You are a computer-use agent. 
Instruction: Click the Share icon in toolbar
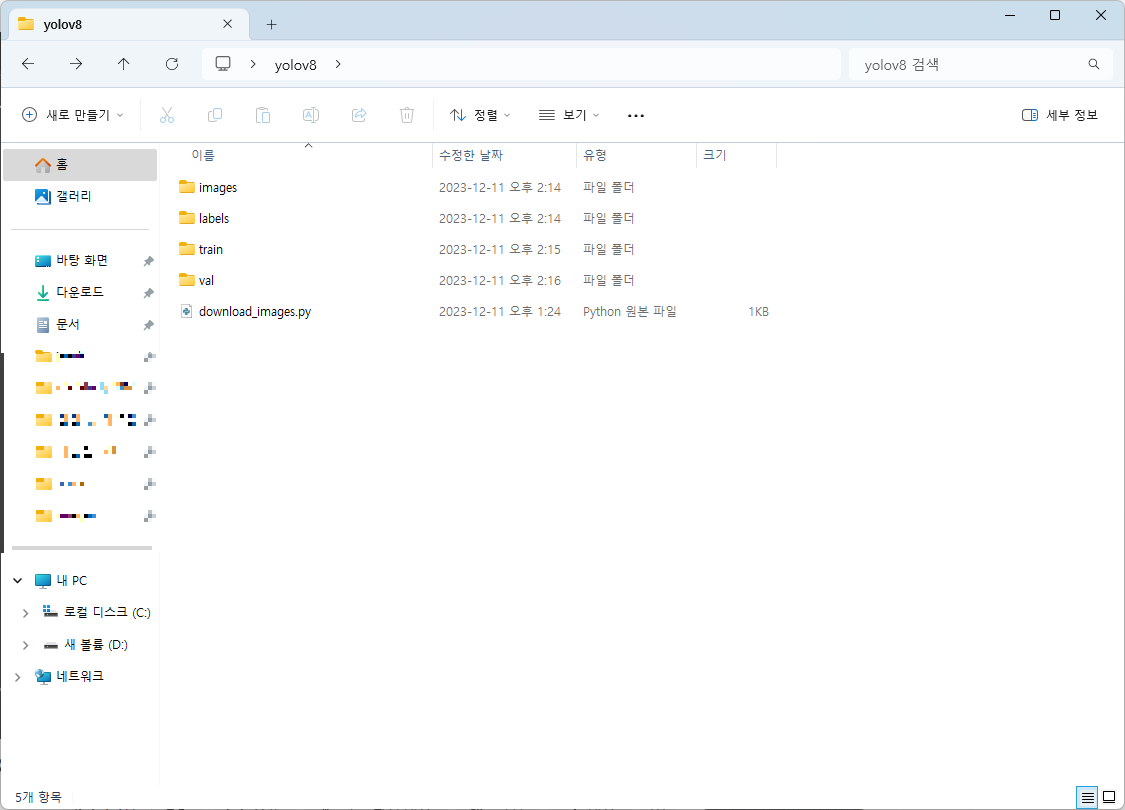click(359, 115)
